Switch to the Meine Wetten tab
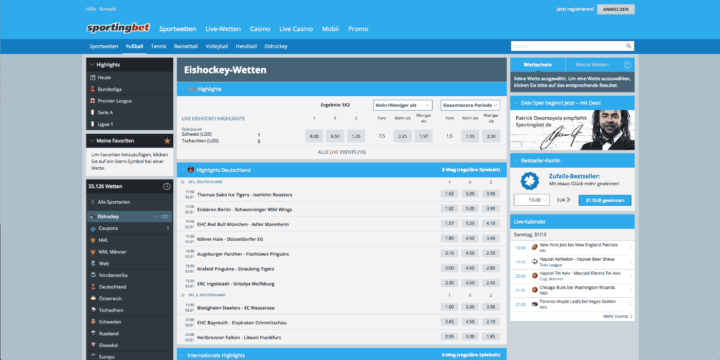 [592, 65]
